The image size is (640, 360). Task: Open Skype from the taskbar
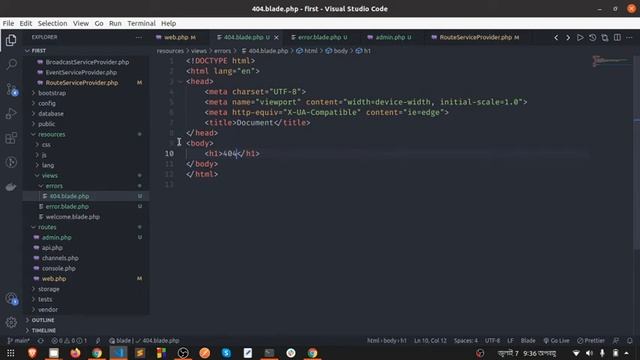point(226,353)
